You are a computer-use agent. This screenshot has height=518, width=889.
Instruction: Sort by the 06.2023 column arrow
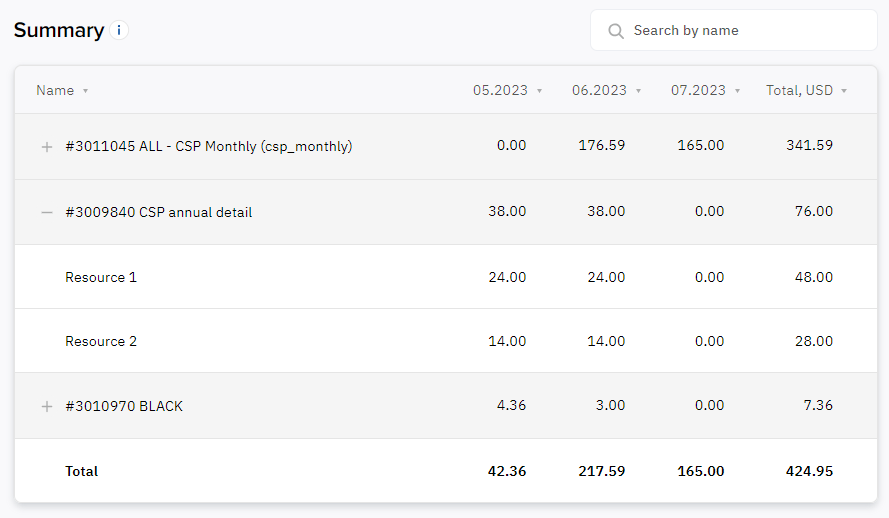click(638, 91)
